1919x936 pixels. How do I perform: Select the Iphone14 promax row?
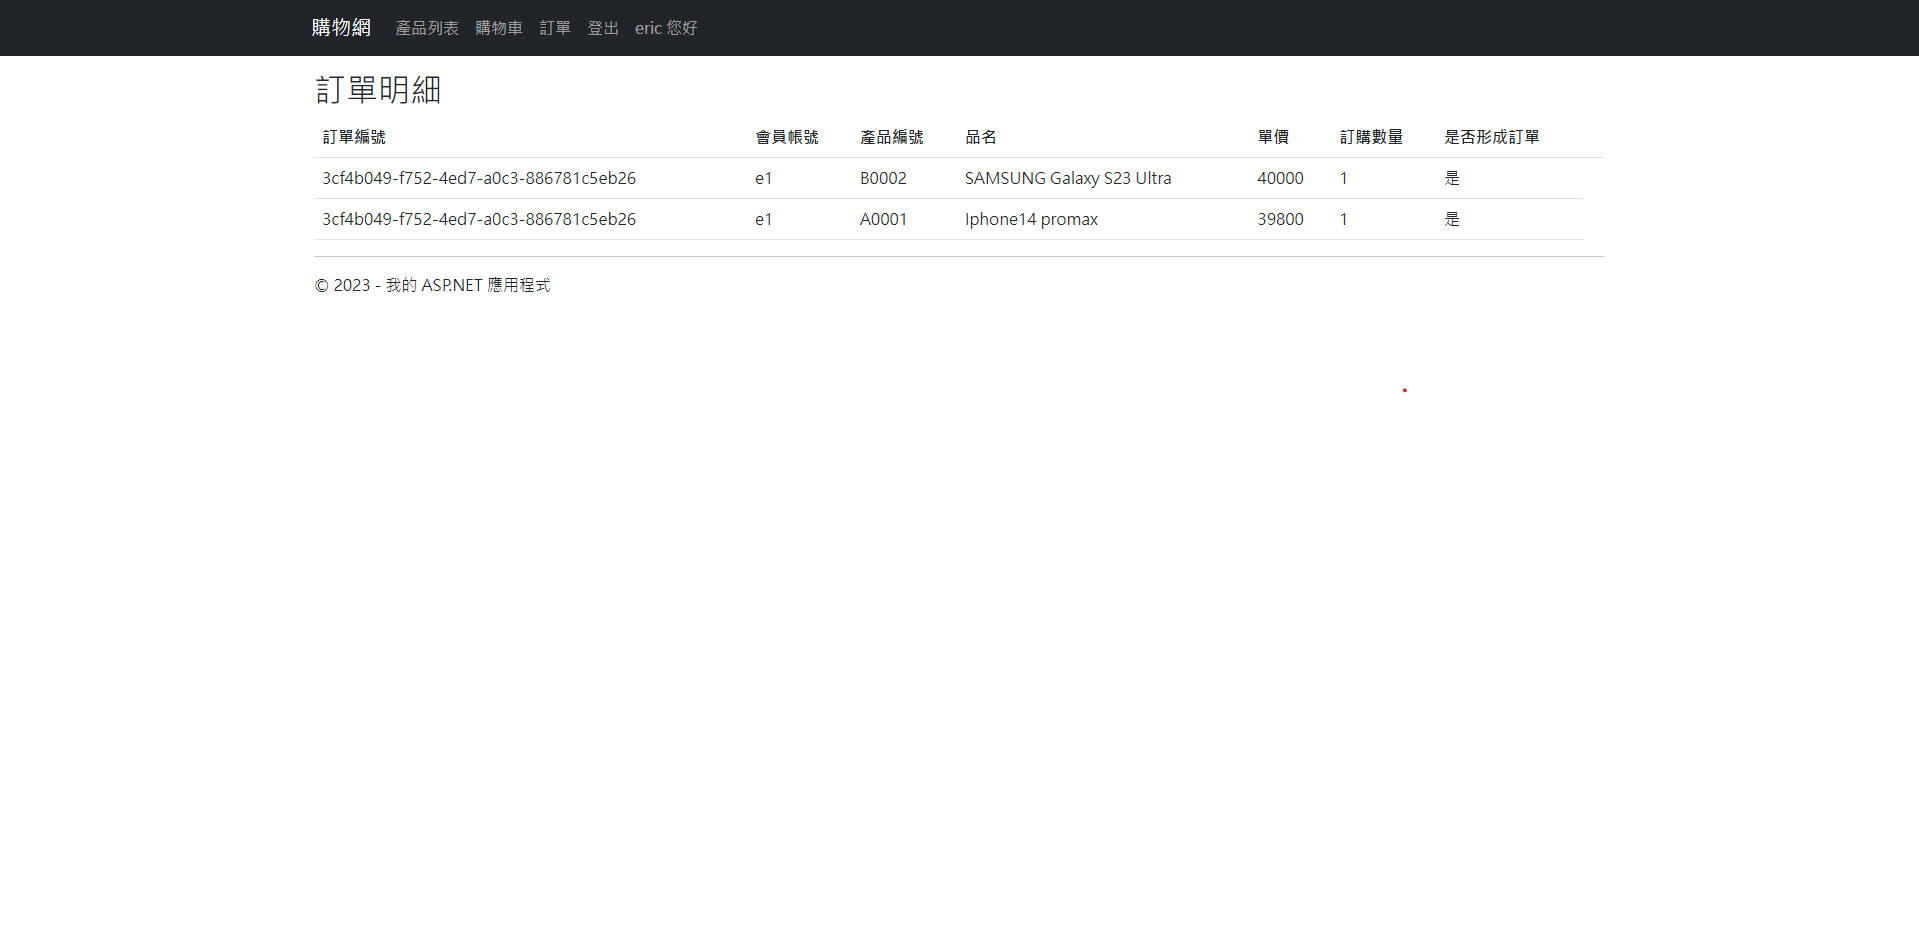tap(1030, 219)
